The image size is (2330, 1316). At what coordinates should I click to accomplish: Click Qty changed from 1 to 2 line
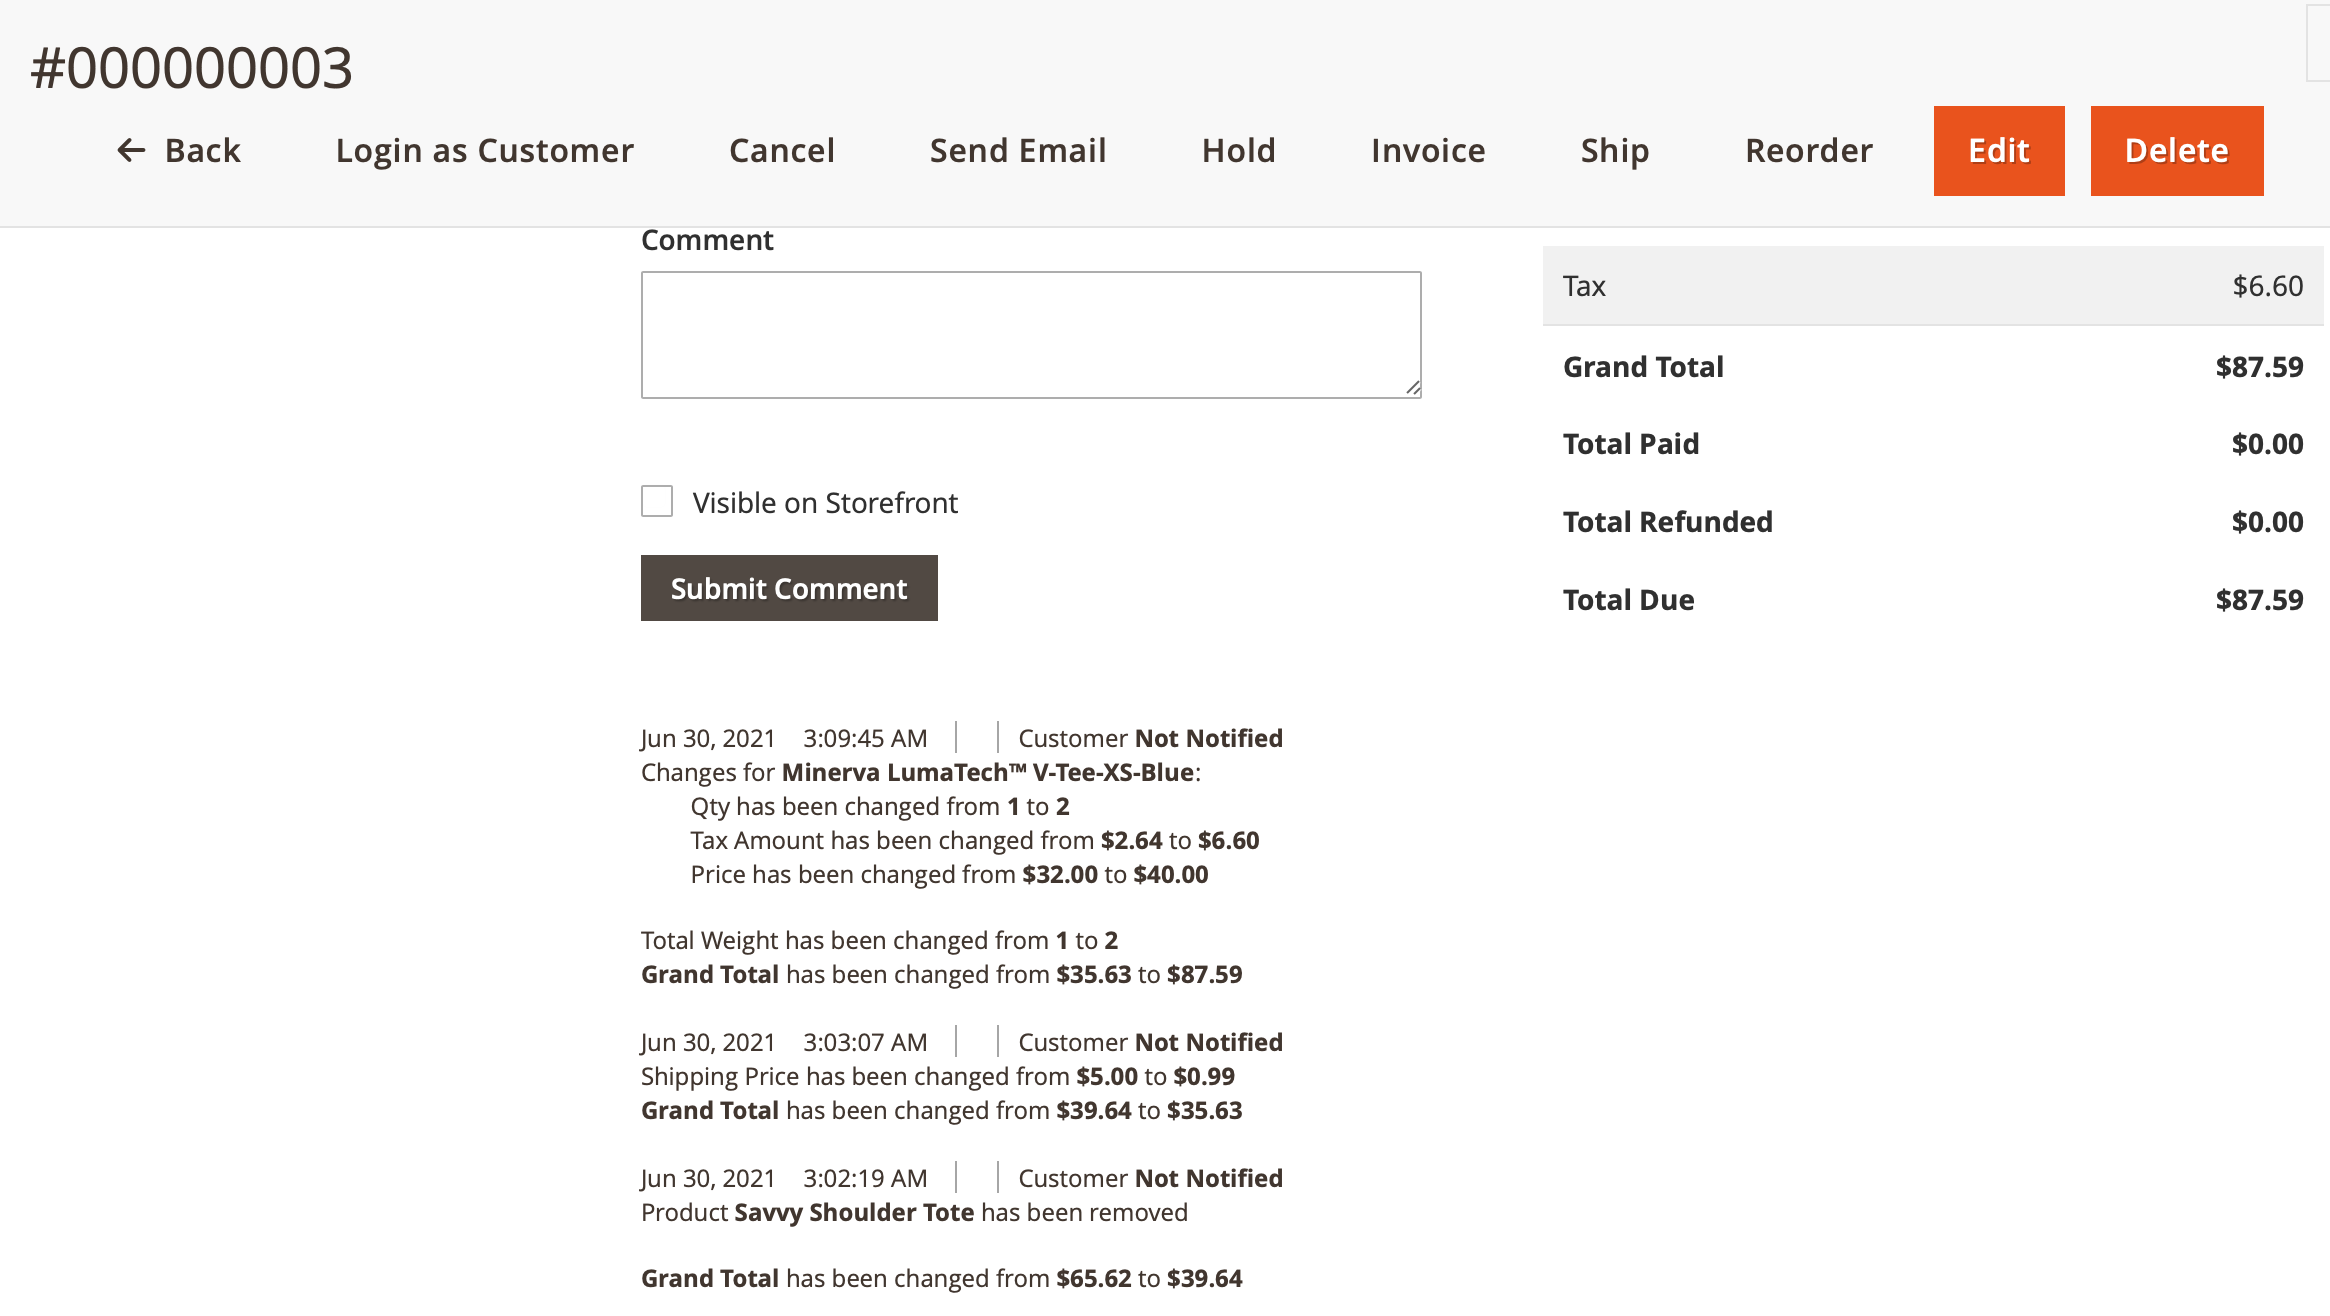[x=880, y=806]
